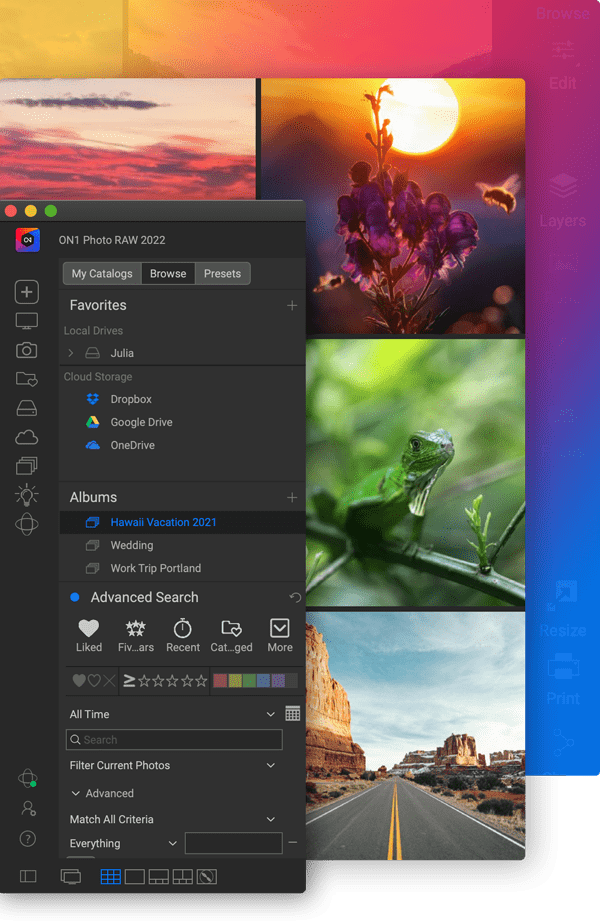Viewport: 600px width, 923px height.
Task: Select the Wedding album
Action: pyautogui.click(x=183, y=545)
